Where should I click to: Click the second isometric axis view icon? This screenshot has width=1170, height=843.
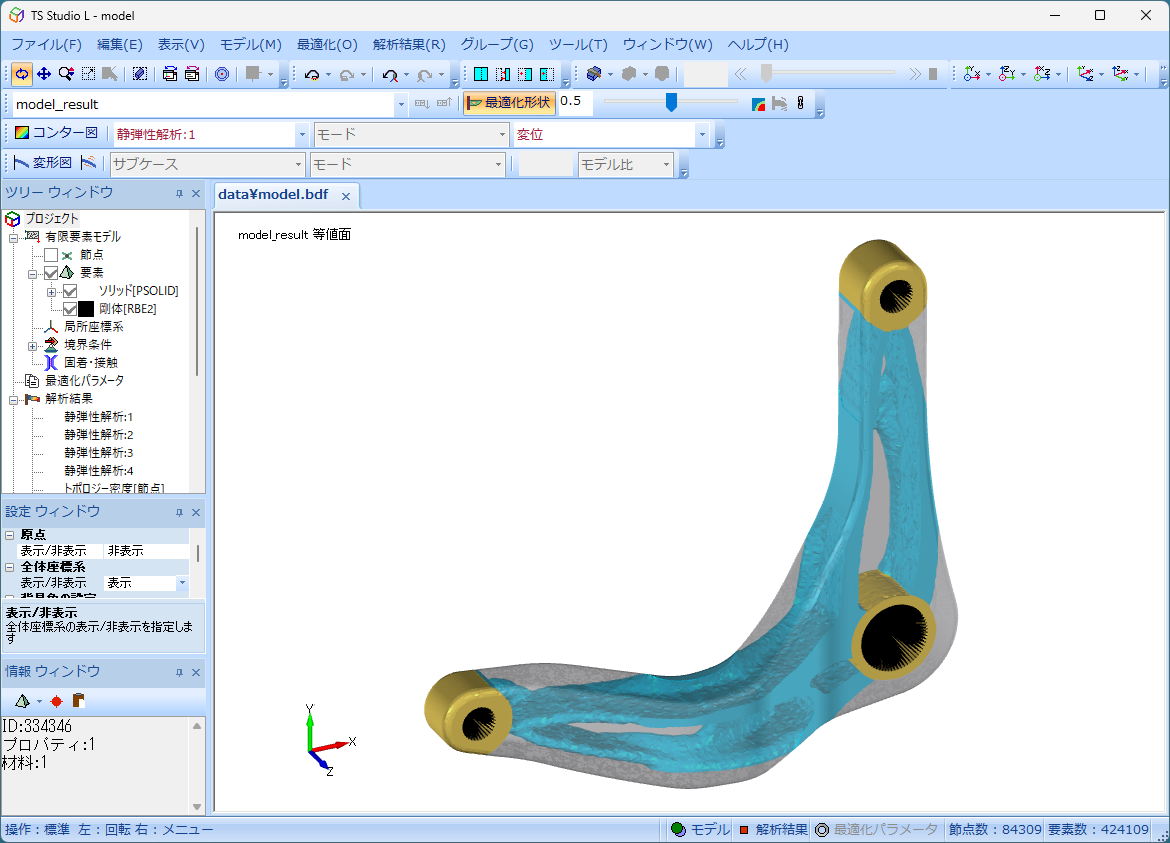click(x=1121, y=74)
